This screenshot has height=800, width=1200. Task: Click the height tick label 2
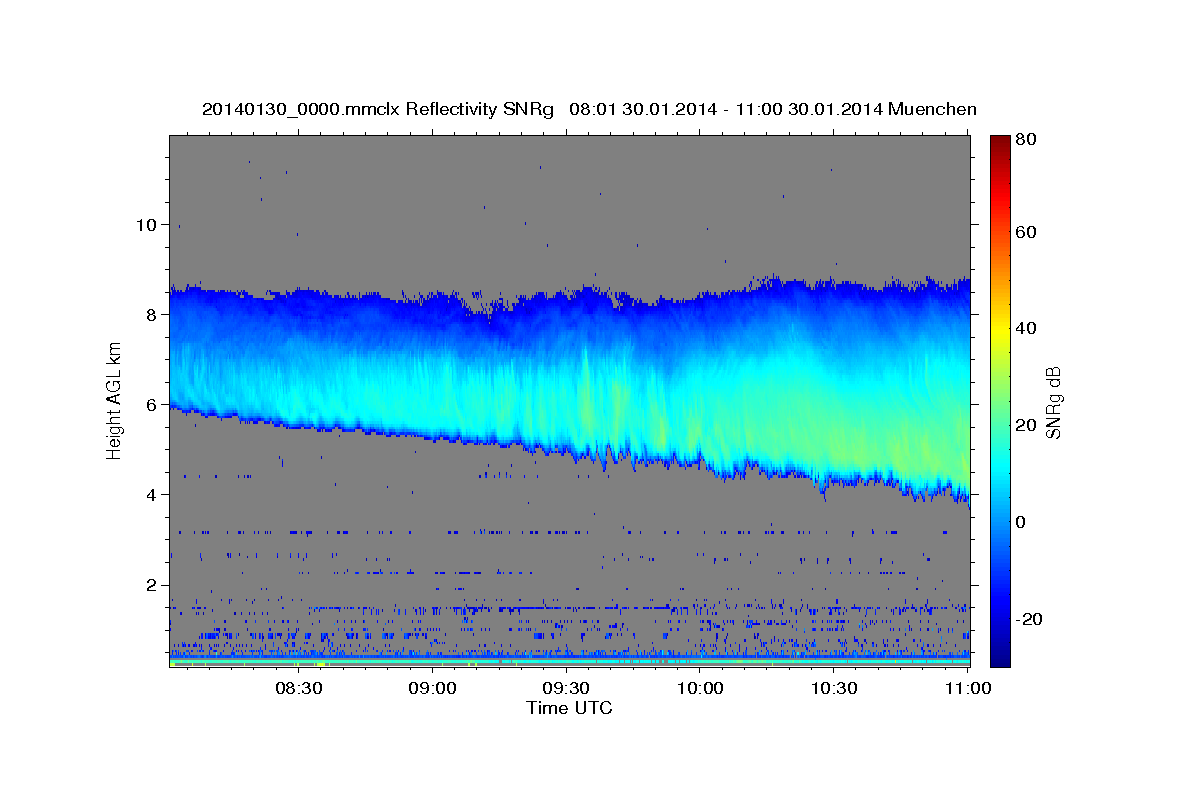pyautogui.click(x=150, y=584)
